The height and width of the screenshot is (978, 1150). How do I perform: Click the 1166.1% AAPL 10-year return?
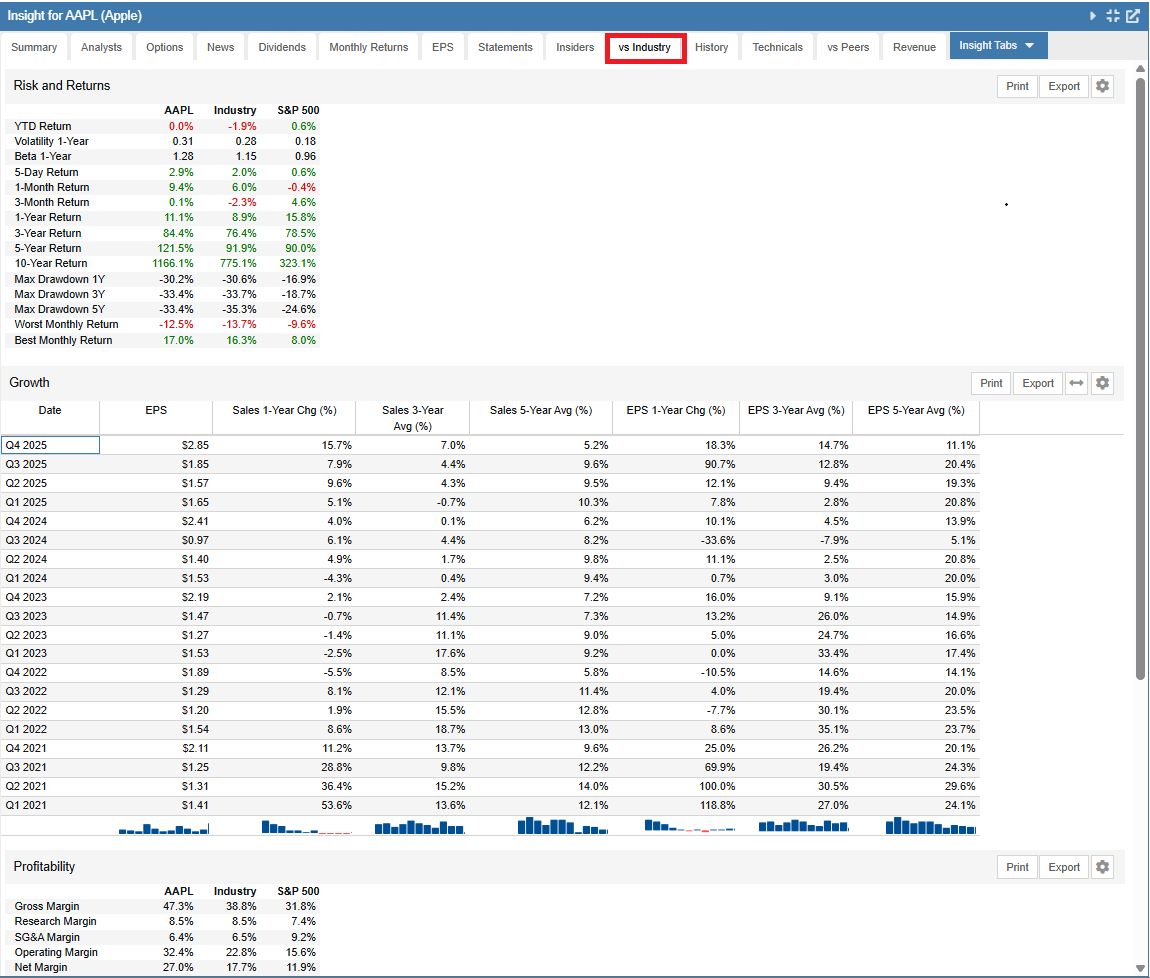[173, 263]
